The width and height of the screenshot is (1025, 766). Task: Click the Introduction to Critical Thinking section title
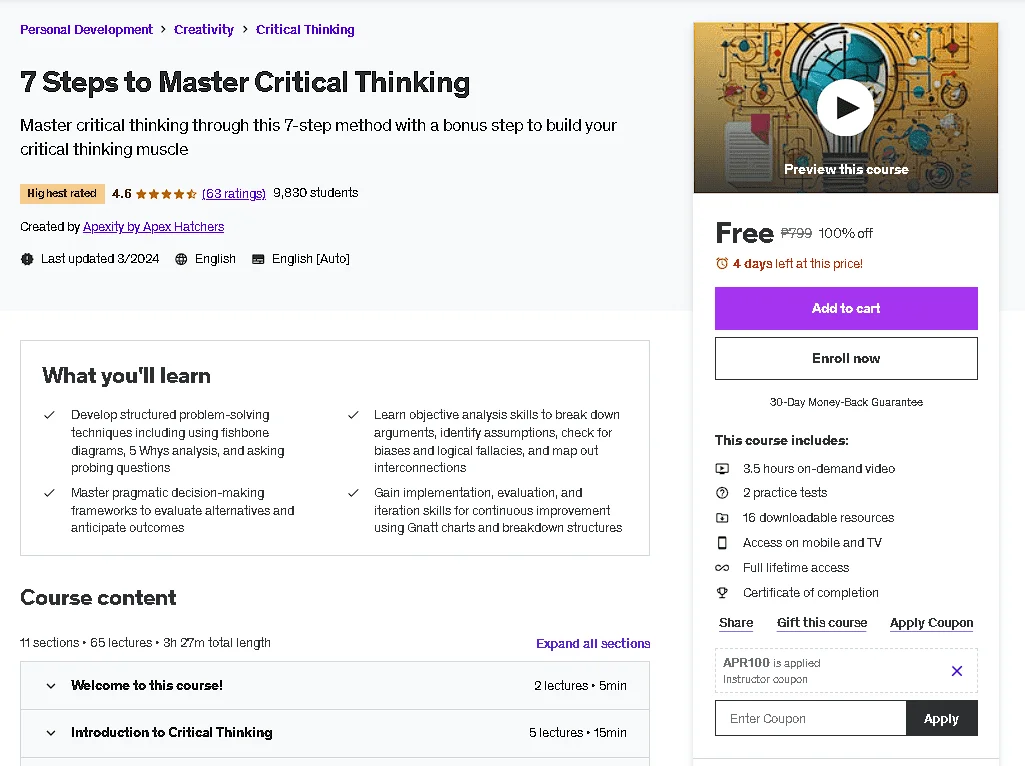coord(172,733)
